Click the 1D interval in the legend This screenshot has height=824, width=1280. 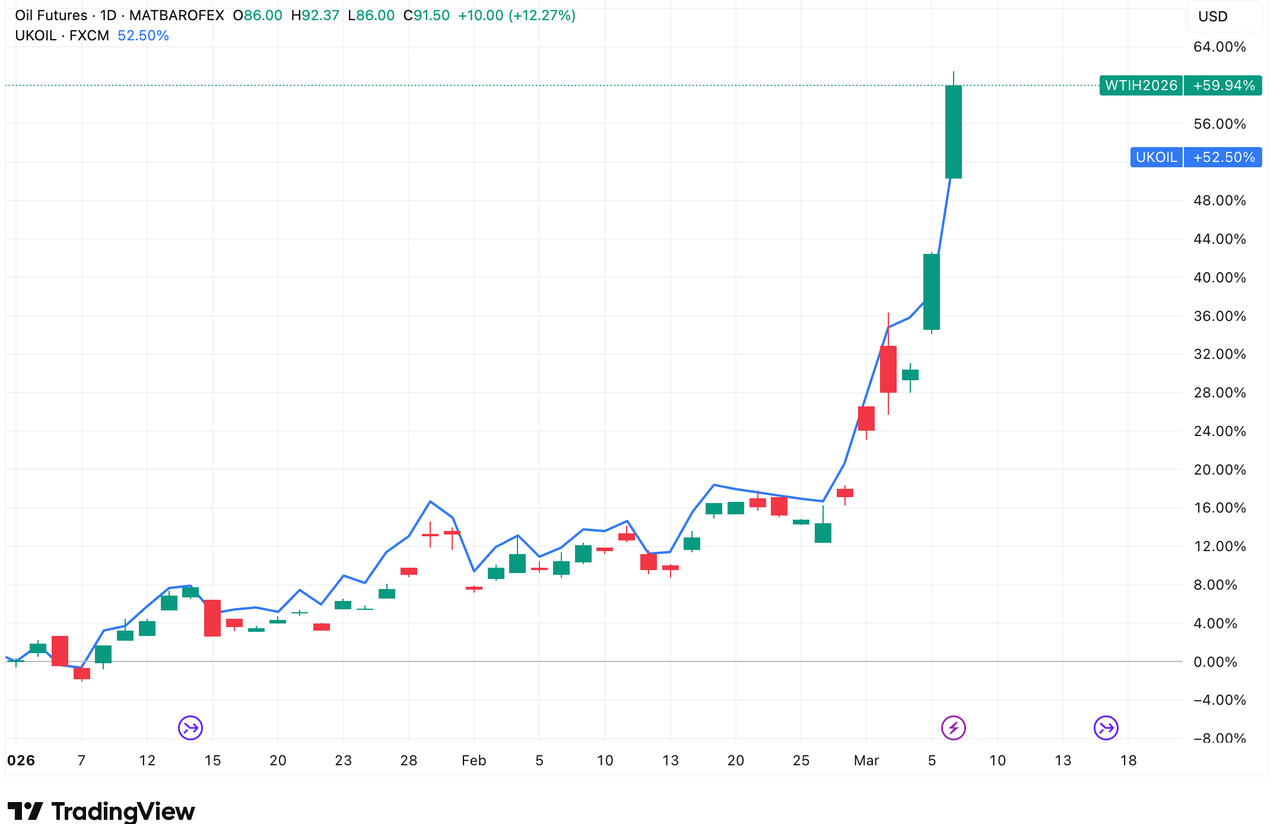(x=109, y=16)
